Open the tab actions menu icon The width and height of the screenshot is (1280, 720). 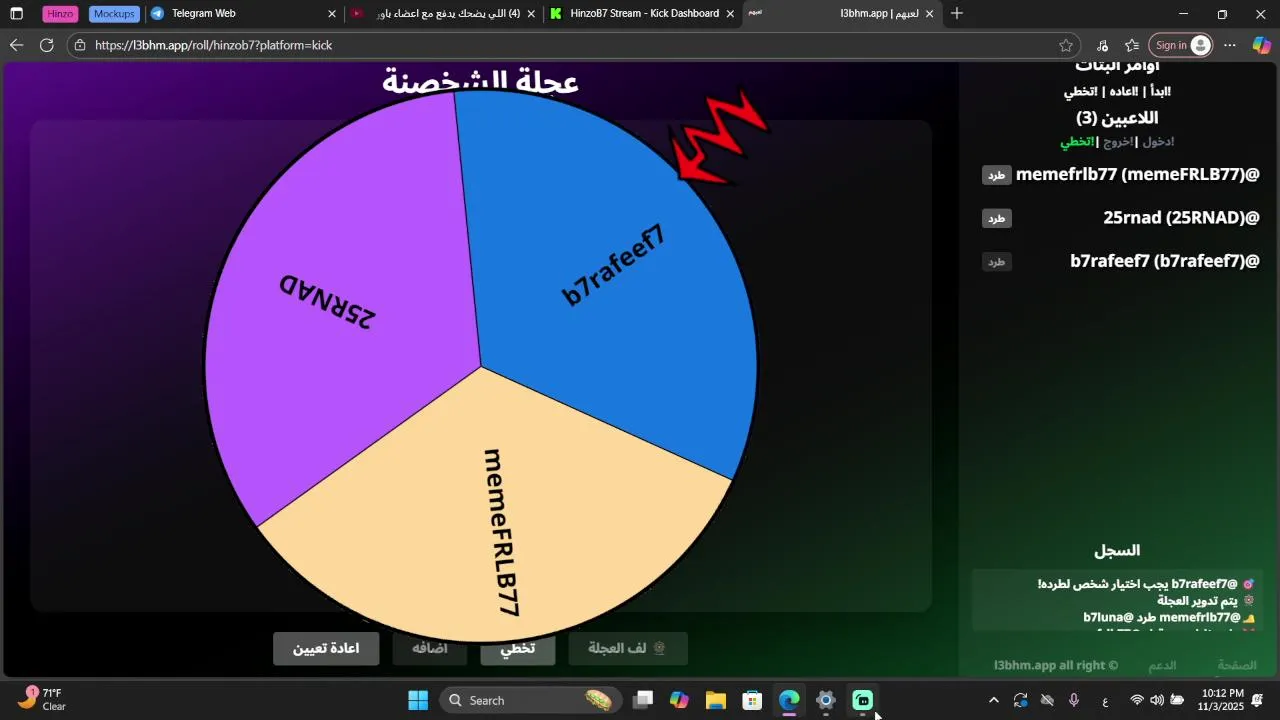pos(16,14)
